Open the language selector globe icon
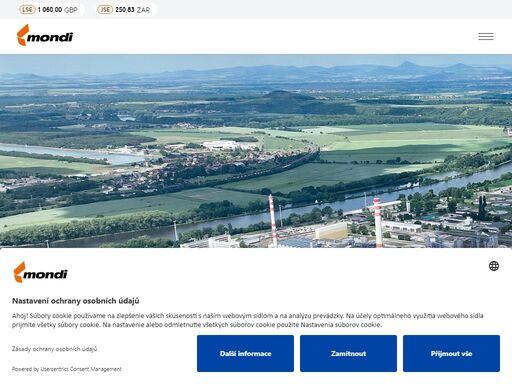The height and width of the screenshot is (384, 512). [494, 266]
